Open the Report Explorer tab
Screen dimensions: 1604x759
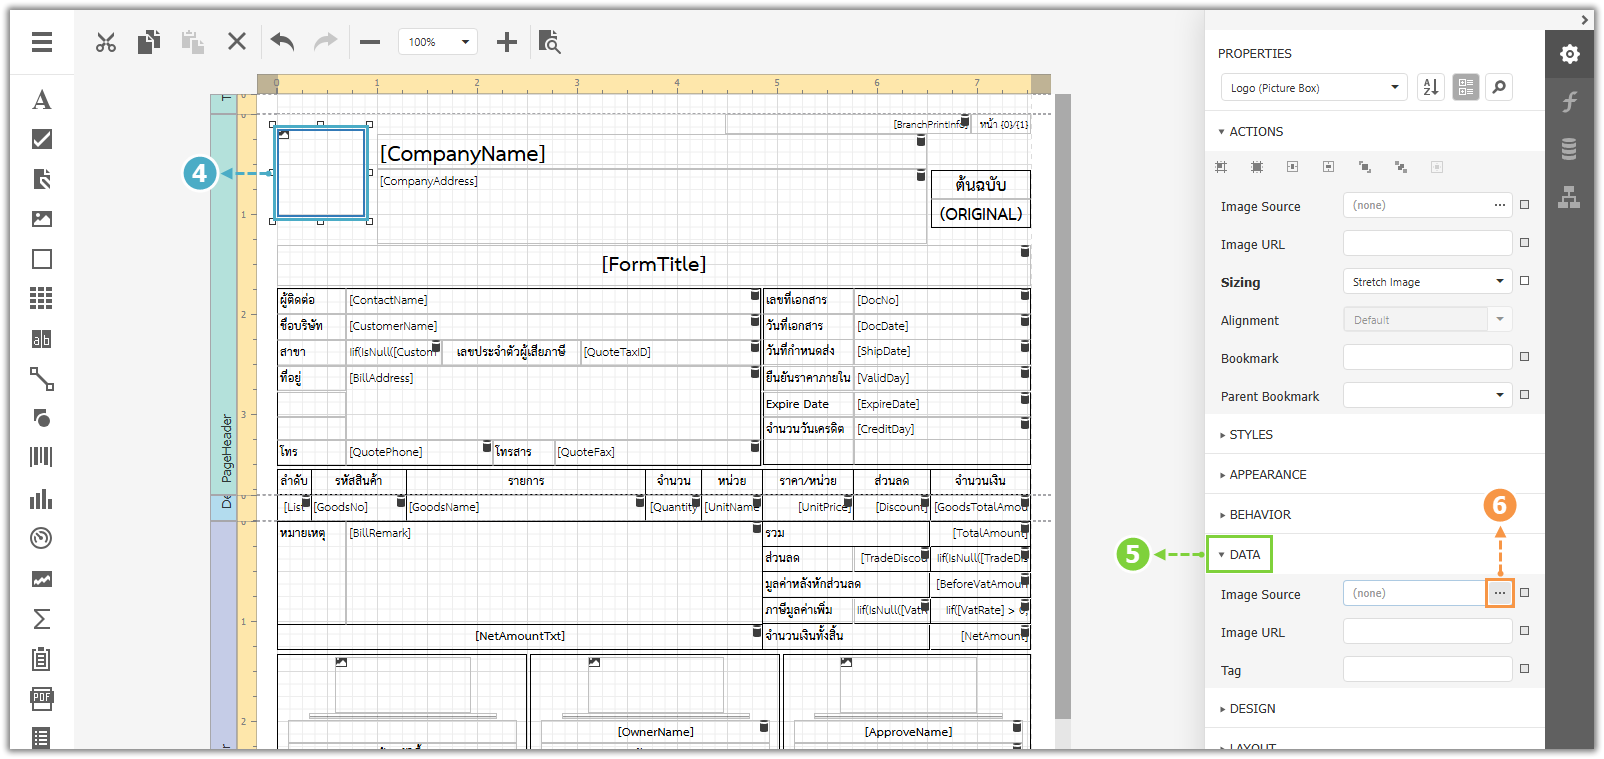[1569, 197]
